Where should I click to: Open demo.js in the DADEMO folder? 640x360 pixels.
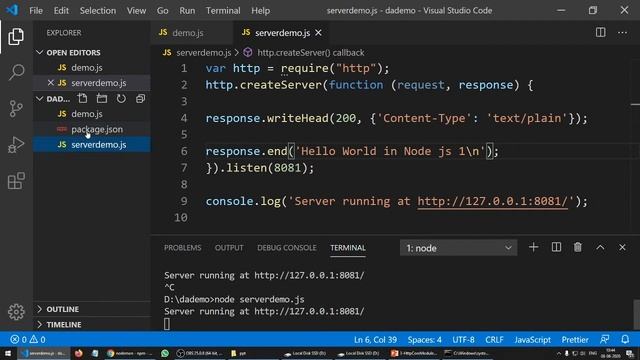(92, 114)
